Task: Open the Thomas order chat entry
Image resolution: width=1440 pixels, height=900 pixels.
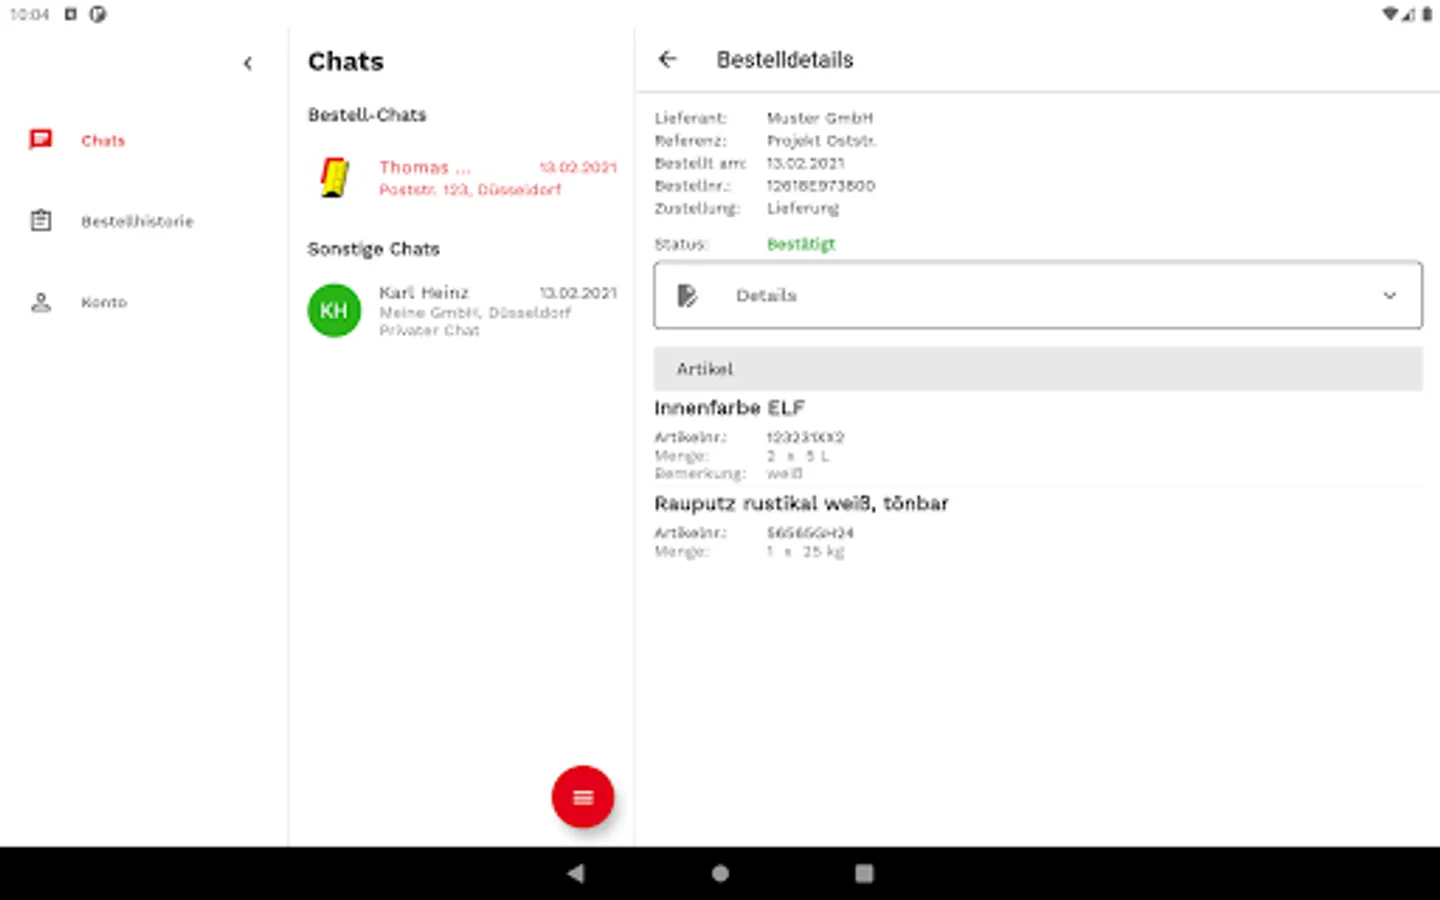Action: click(462, 178)
